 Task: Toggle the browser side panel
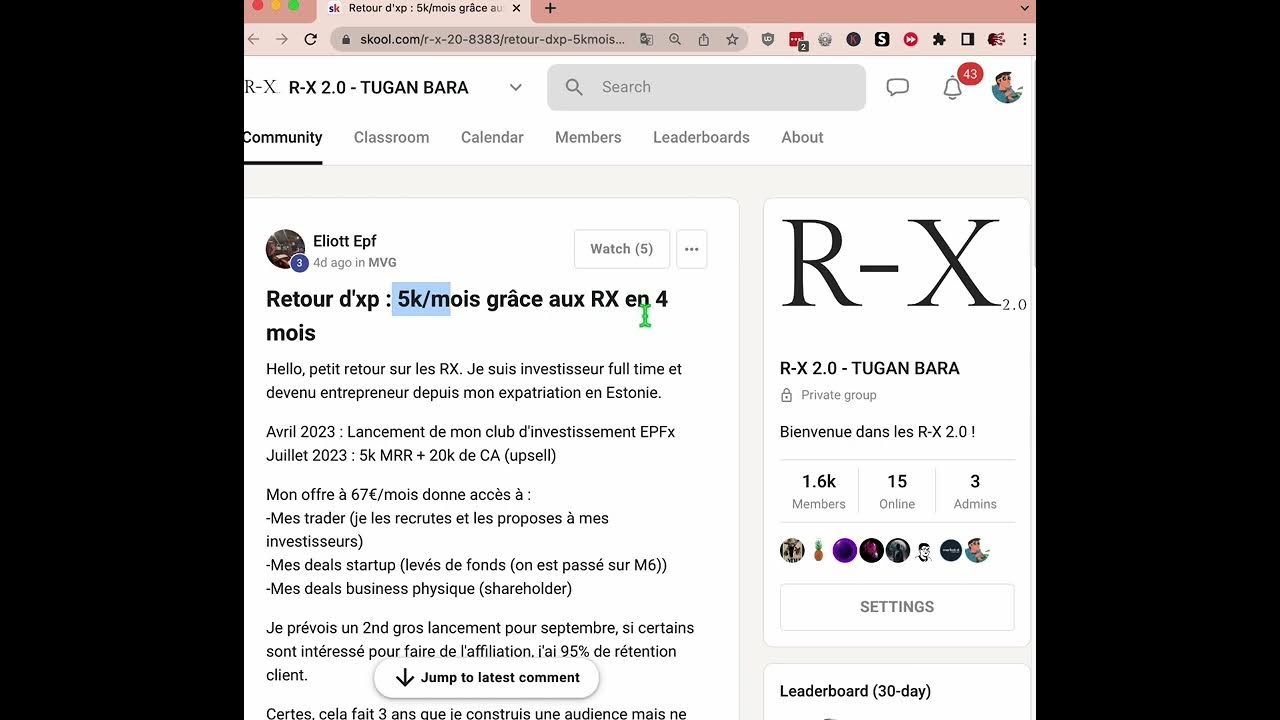click(x=967, y=39)
